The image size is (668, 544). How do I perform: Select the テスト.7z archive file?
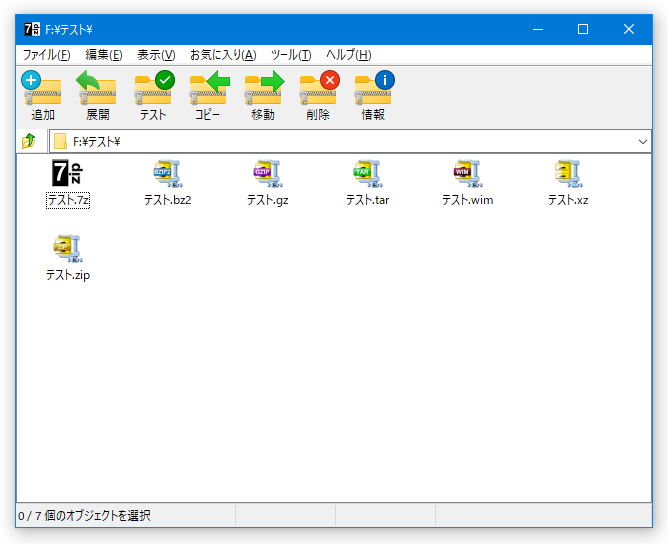pos(68,183)
